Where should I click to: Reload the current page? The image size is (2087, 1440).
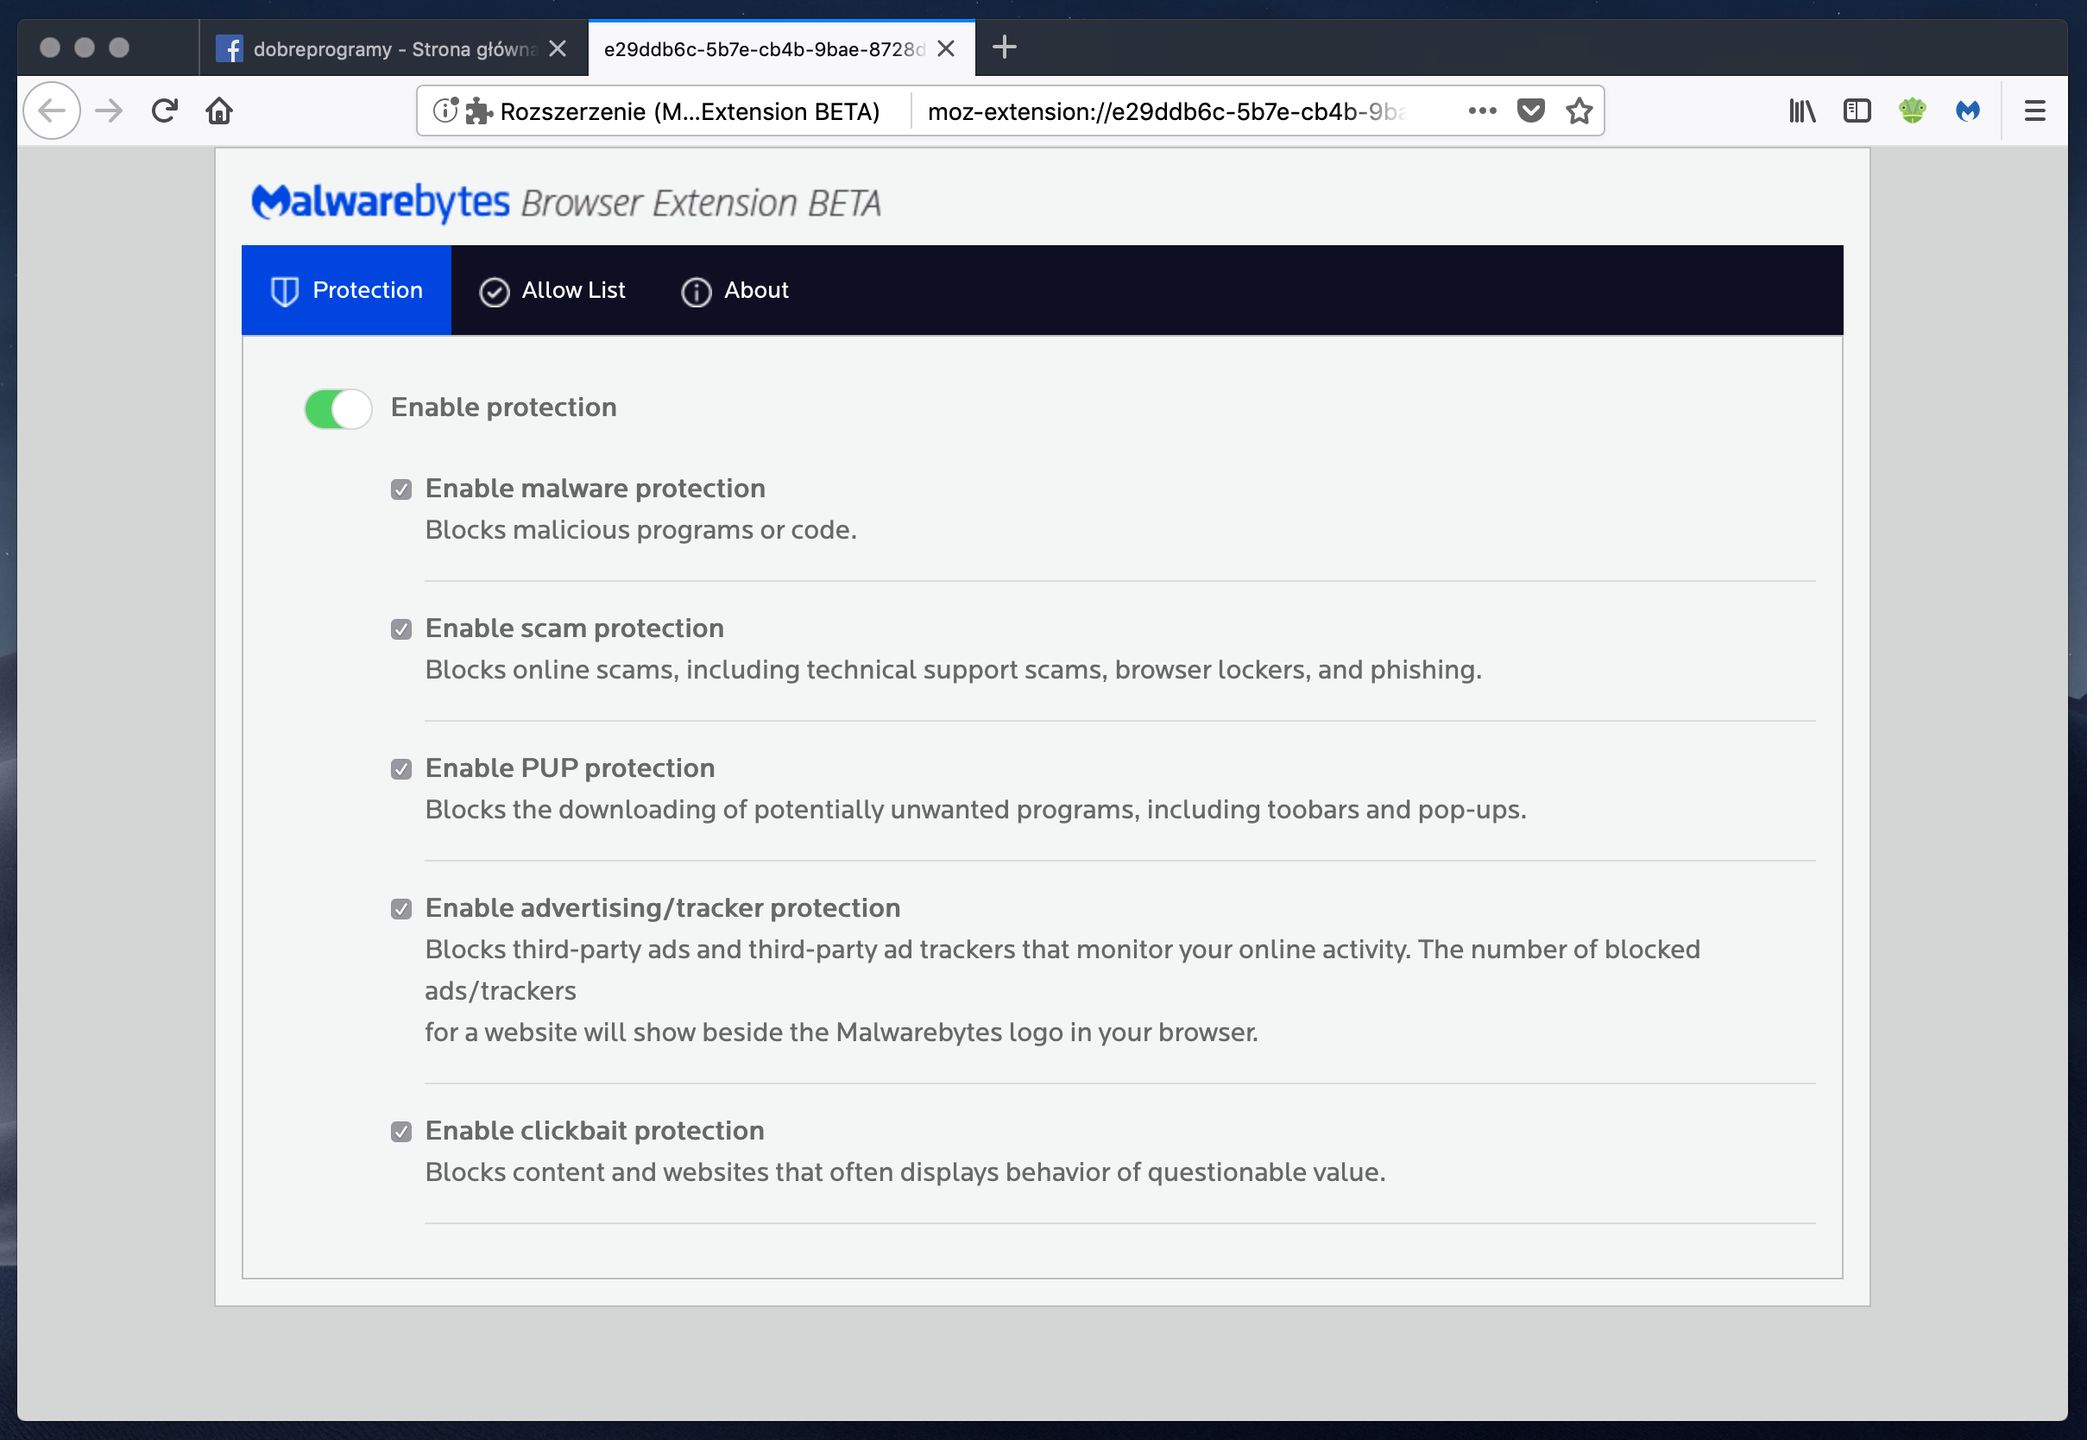point(165,111)
